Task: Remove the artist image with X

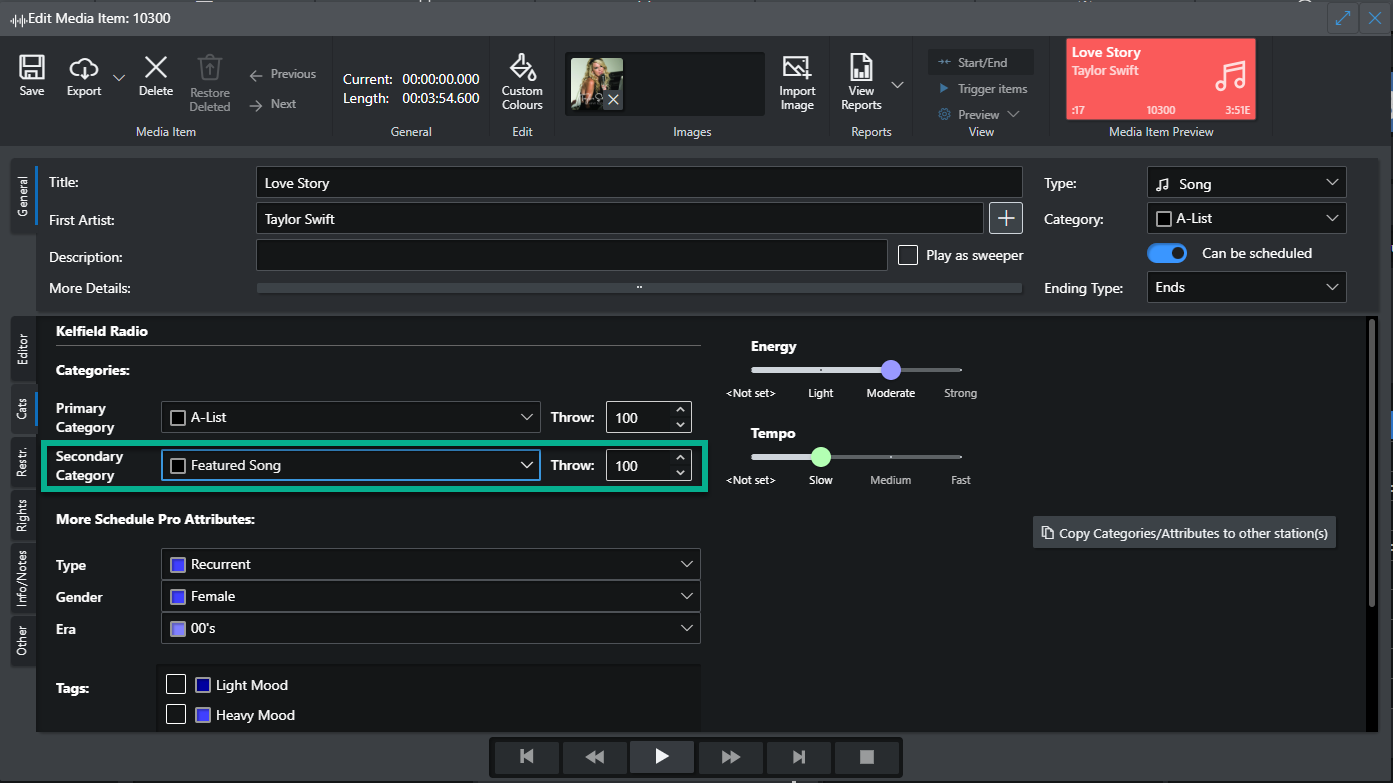Action: 613,100
